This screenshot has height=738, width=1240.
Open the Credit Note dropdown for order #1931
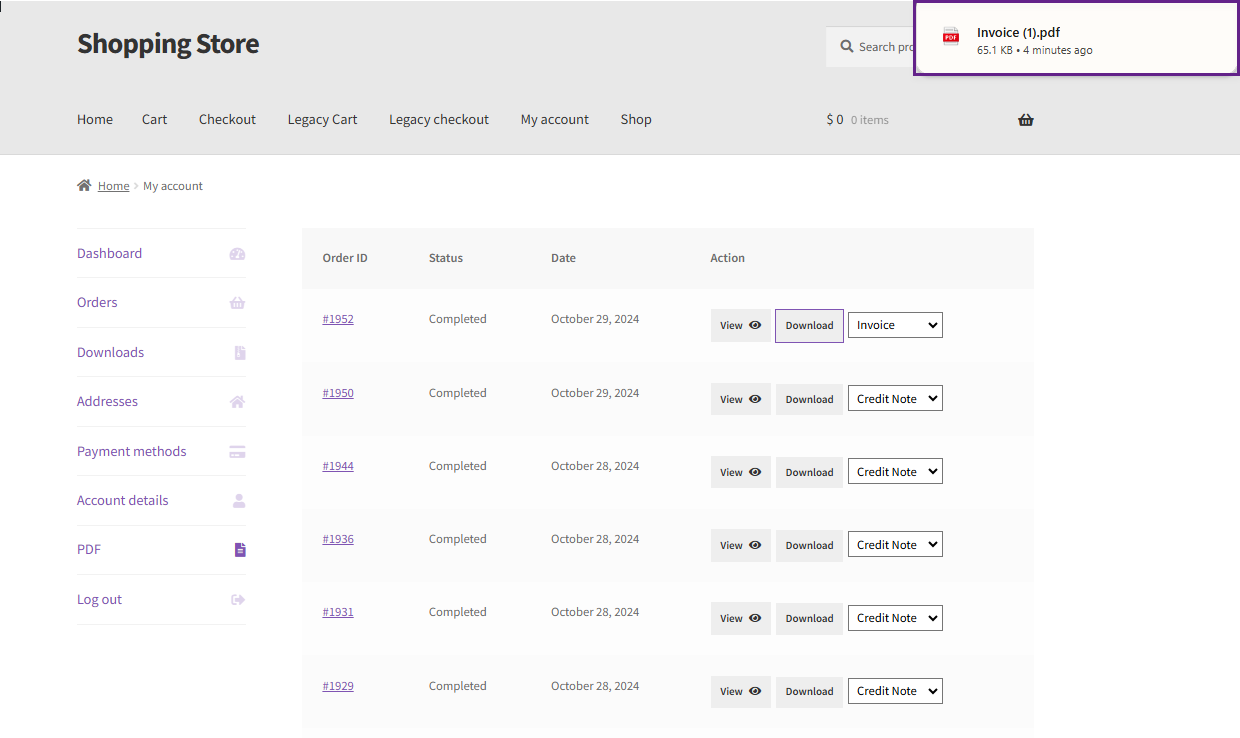tap(895, 618)
